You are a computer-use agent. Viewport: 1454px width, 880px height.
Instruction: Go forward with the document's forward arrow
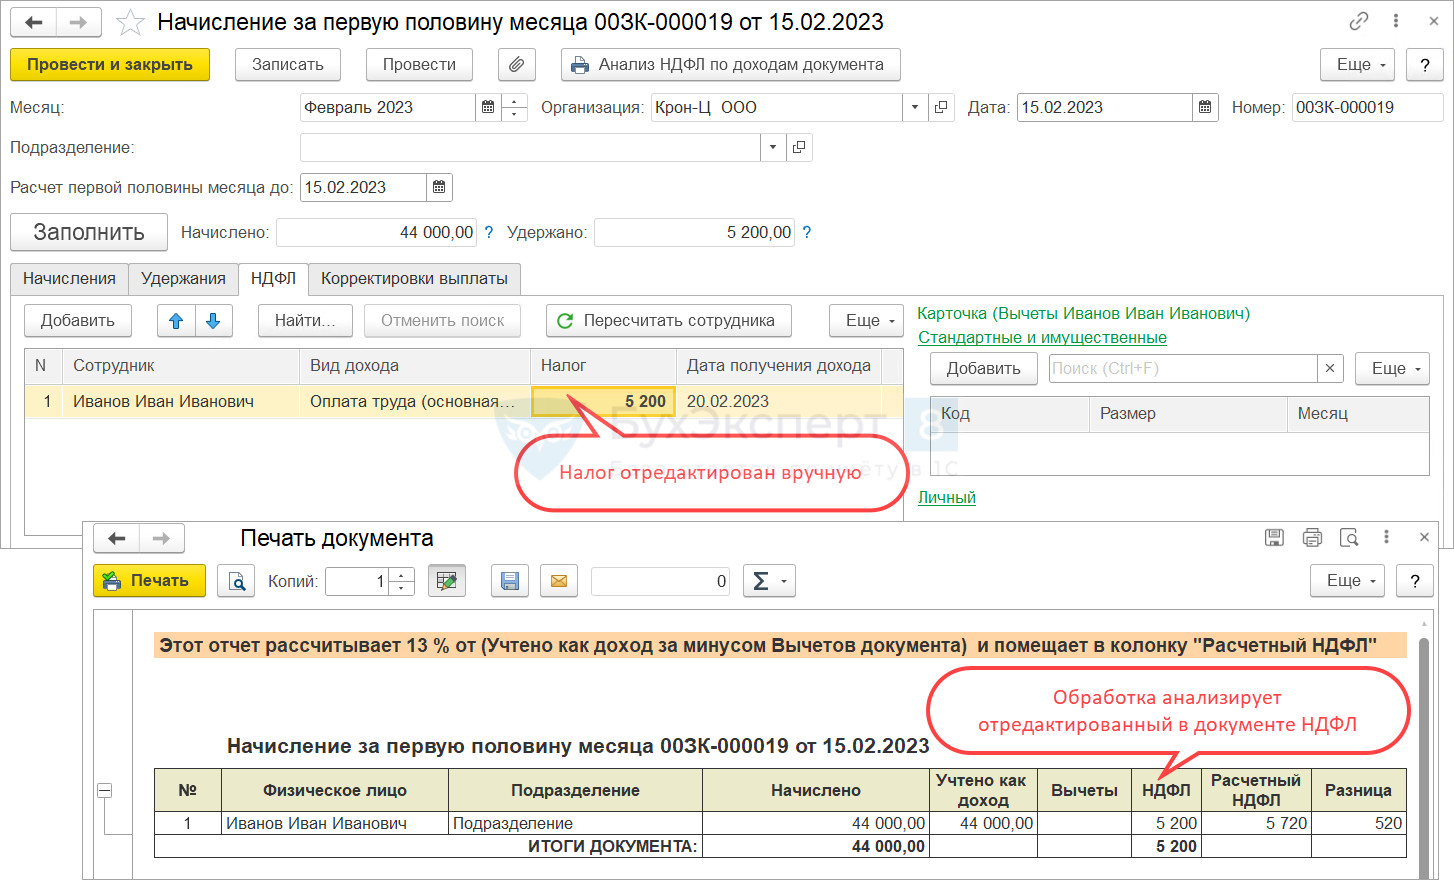(78, 22)
